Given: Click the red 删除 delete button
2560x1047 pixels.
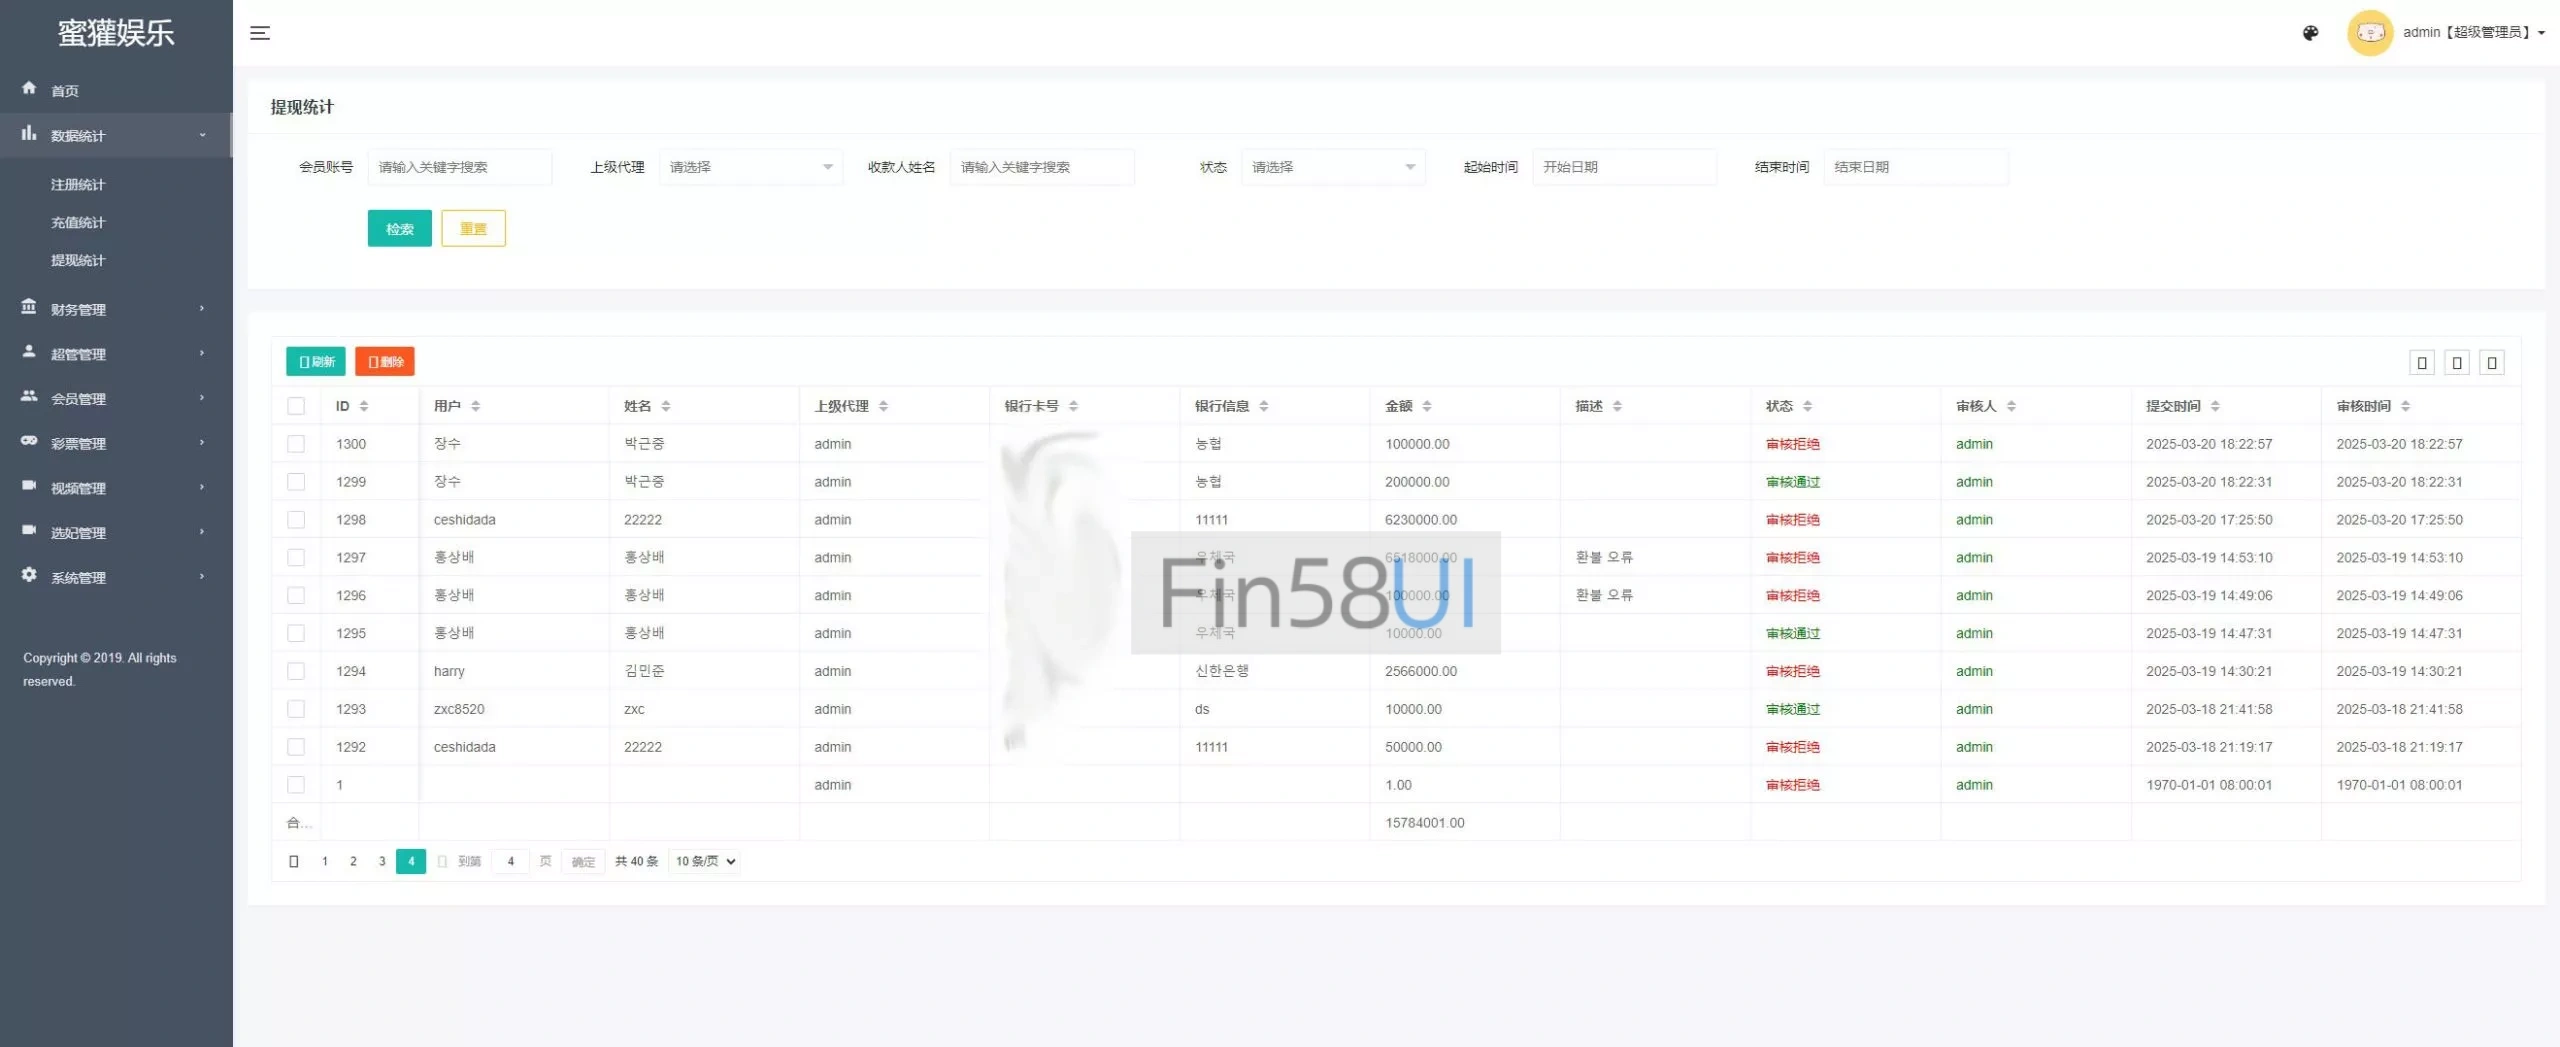Looking at the screenshot, I should pyautogui.click(x=385, y=362).
